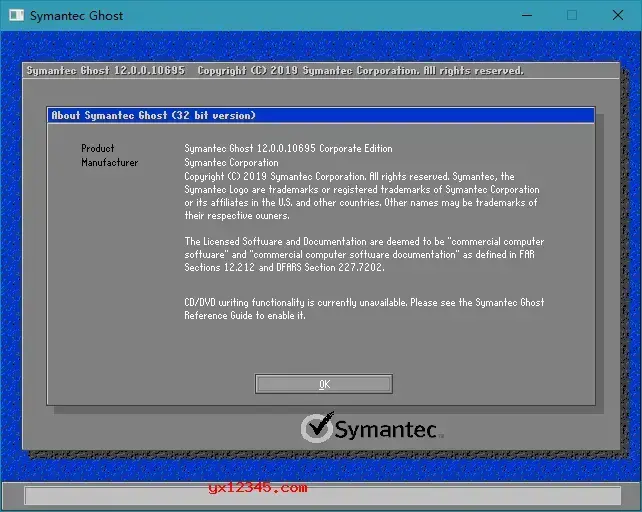Click the Symantec Ghost window title icon
This screenshot has width=642, height=512.
16,15
